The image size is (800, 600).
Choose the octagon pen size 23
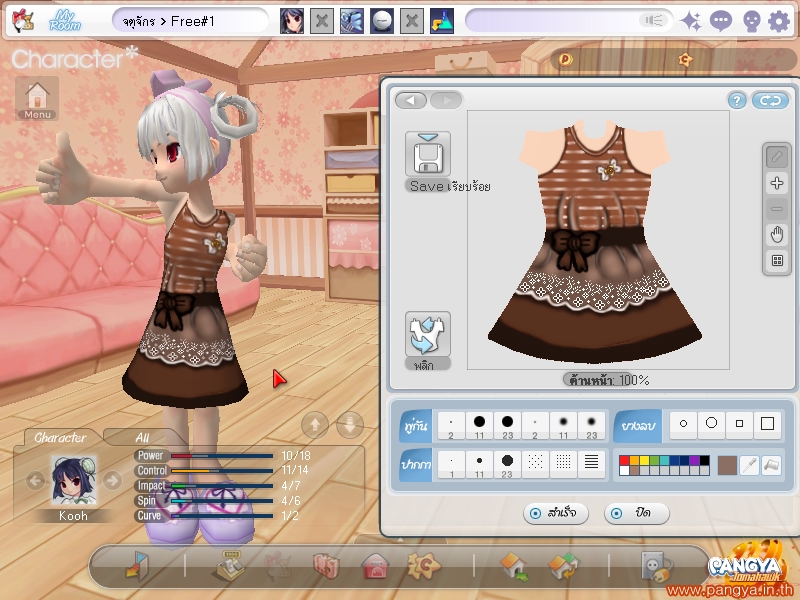507,465
